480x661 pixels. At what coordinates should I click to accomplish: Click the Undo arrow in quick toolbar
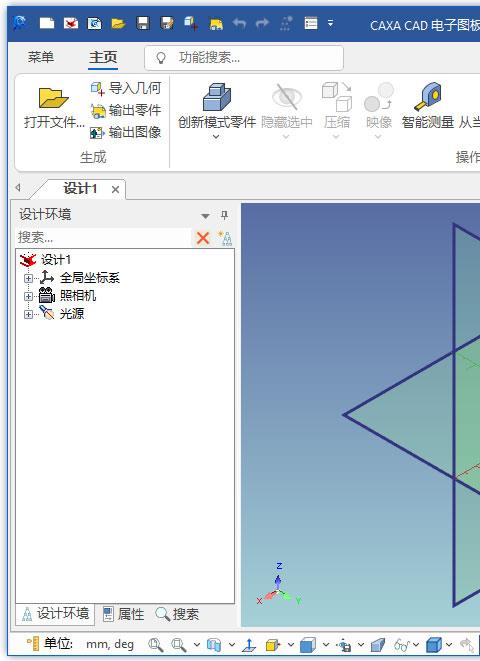pyautogui.click(x=239, y=23)
